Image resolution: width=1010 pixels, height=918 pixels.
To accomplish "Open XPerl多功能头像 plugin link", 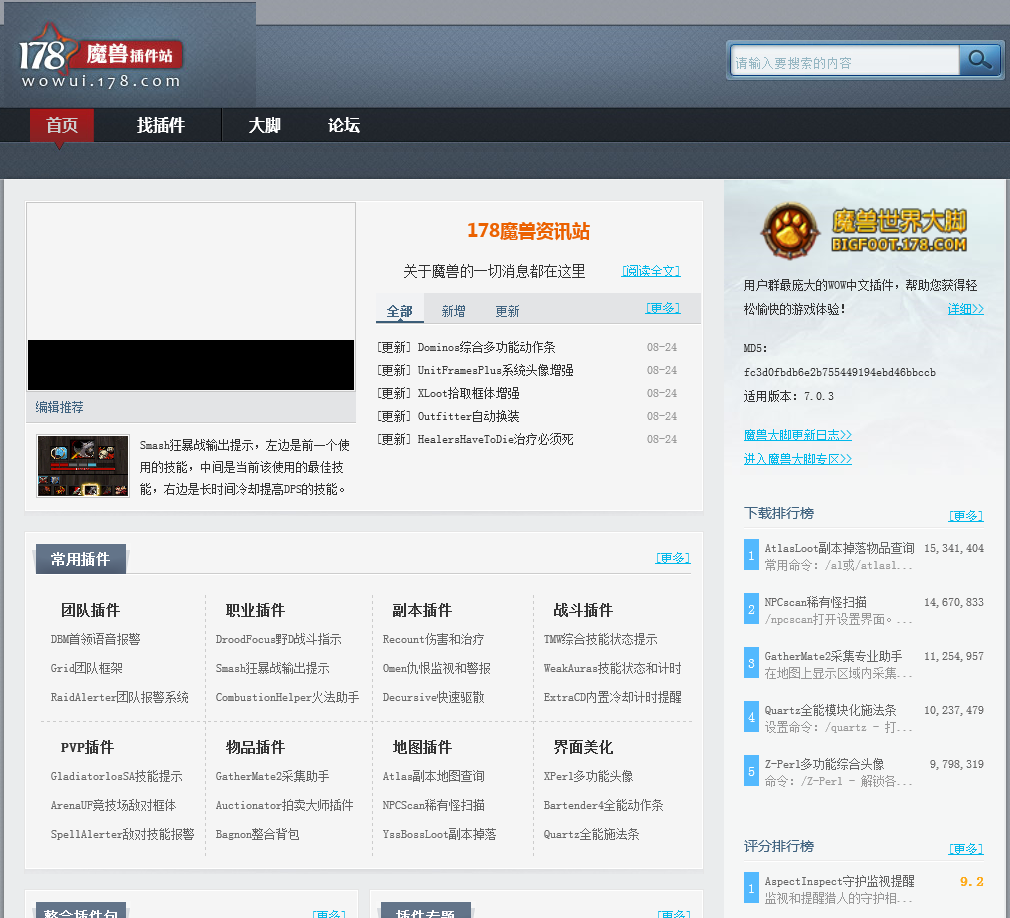I will pos(588,776).
